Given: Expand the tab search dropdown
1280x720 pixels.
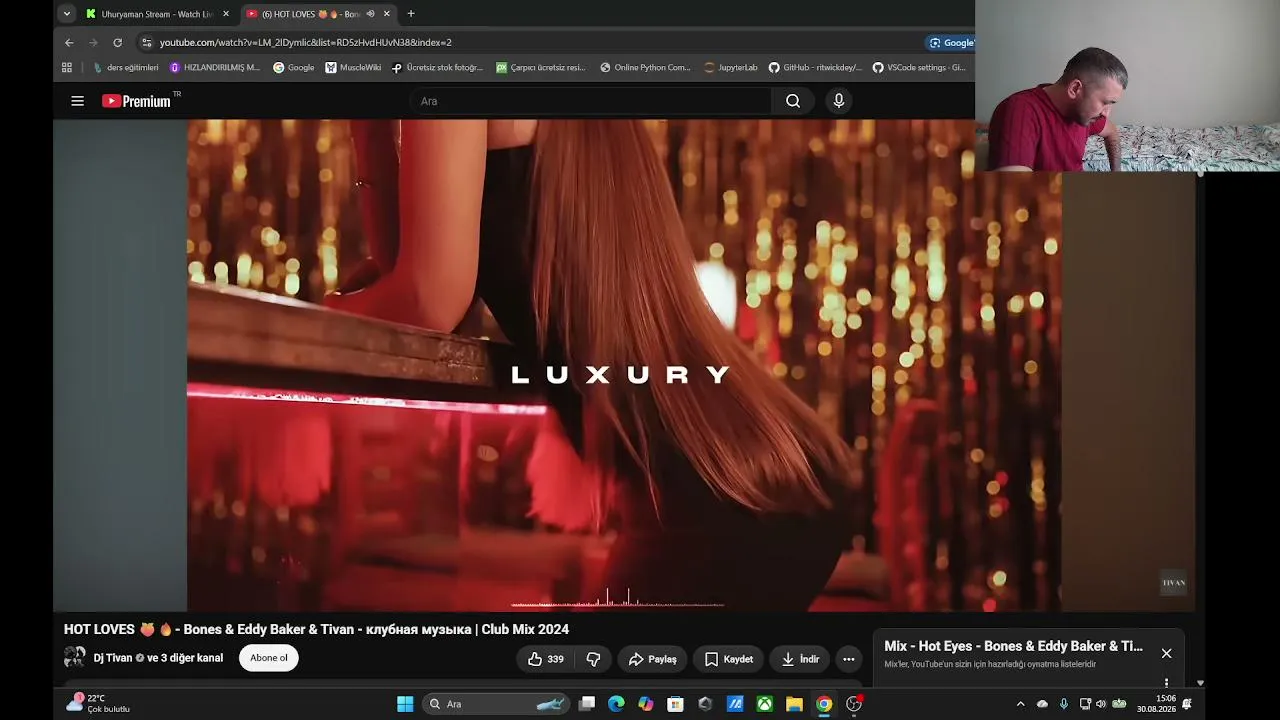Looking at the screenshot, I should (x=66, y=14).
